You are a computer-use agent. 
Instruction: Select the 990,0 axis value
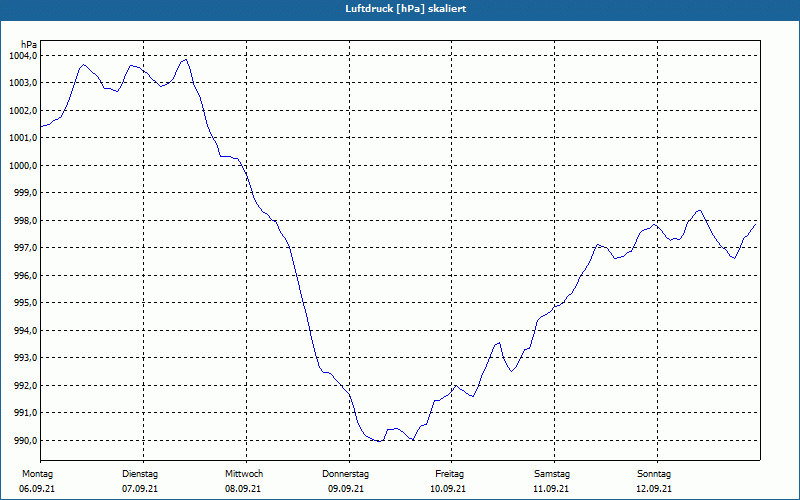coord(26,440)
